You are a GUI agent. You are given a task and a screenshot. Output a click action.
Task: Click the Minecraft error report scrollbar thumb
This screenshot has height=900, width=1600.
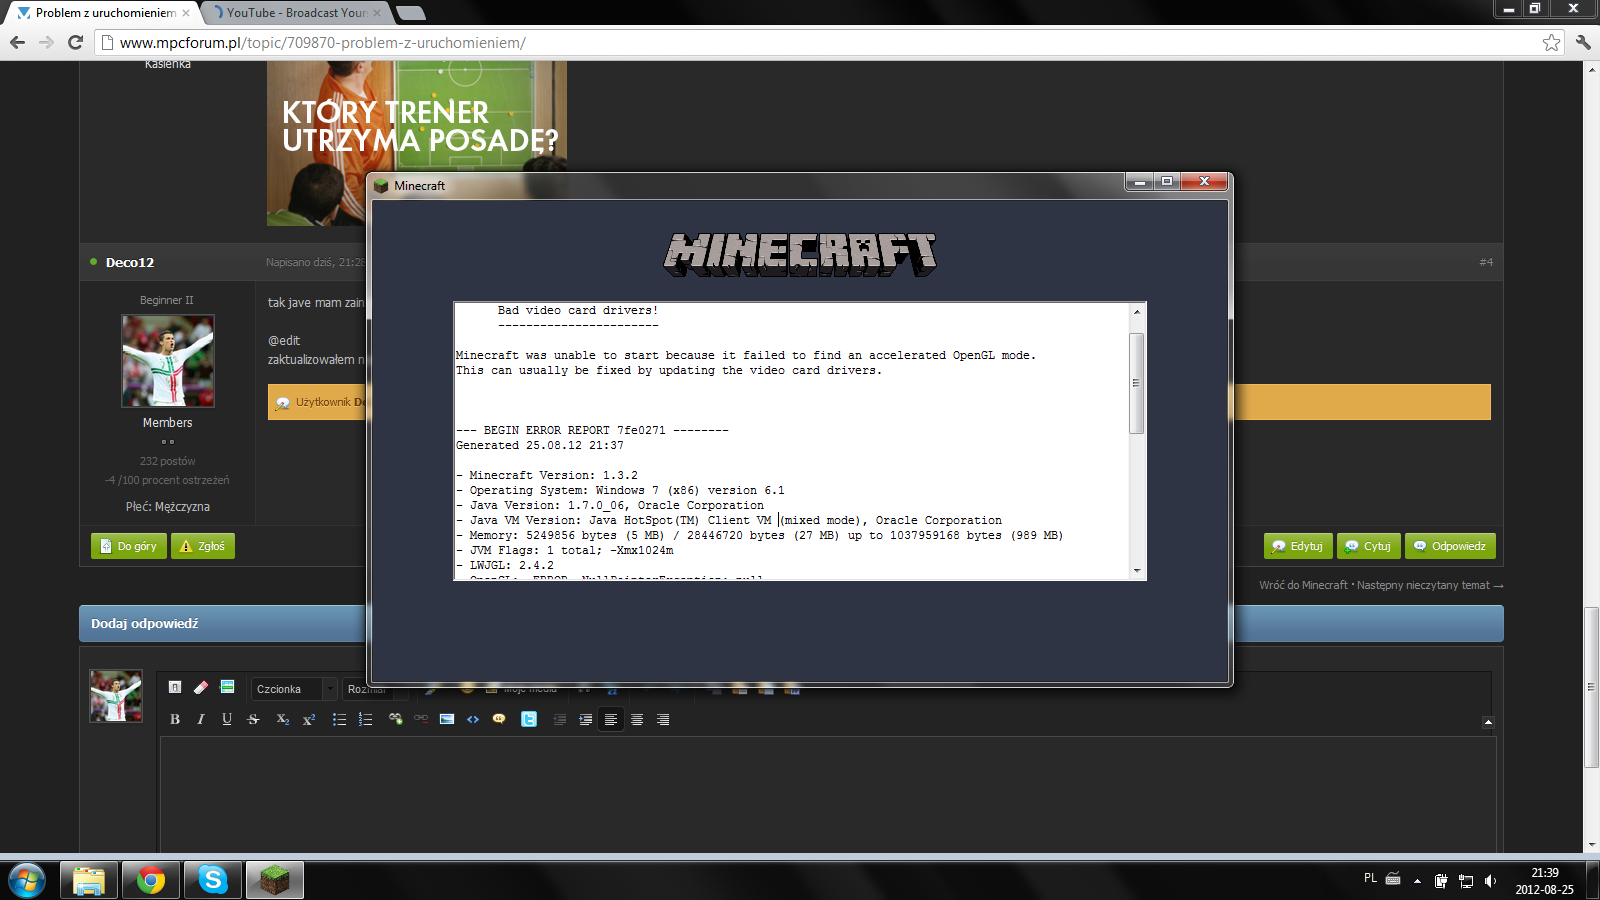point(1136,383)
